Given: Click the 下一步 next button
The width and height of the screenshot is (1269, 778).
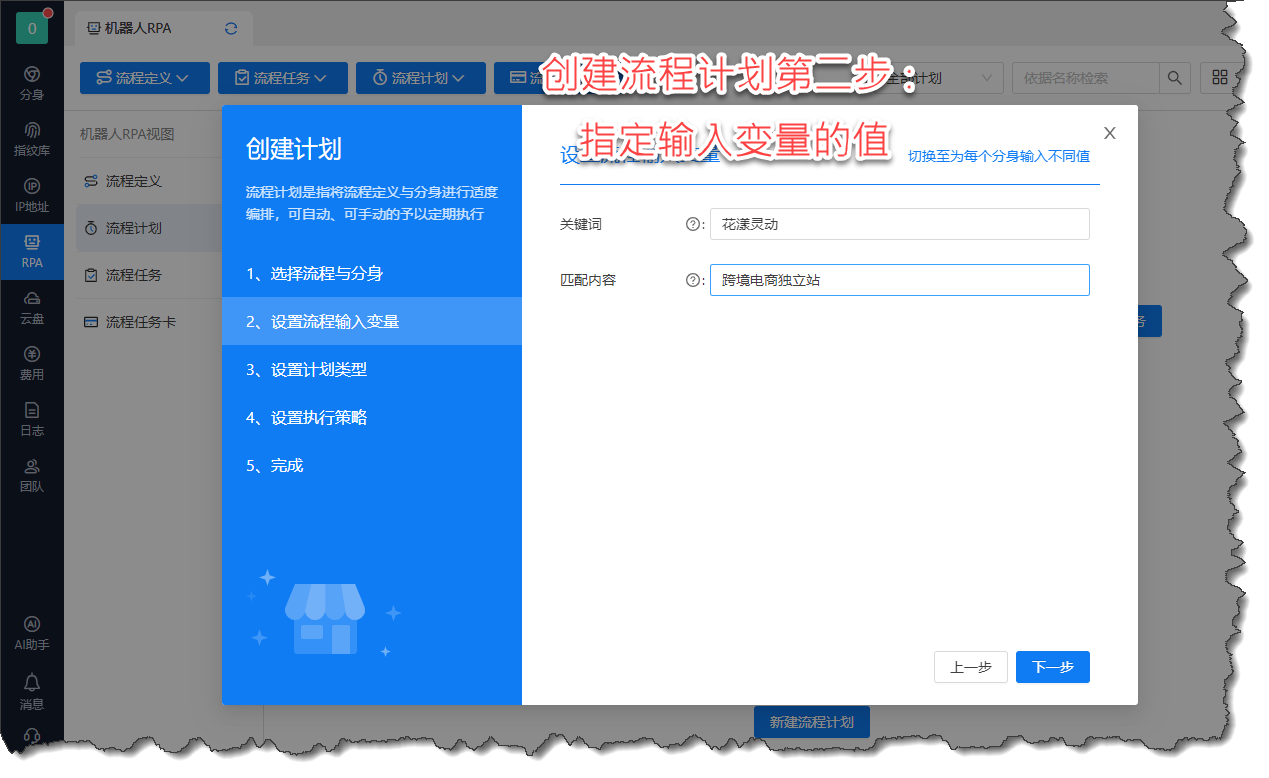Looking at the screenshot, I should point(1052,667).
